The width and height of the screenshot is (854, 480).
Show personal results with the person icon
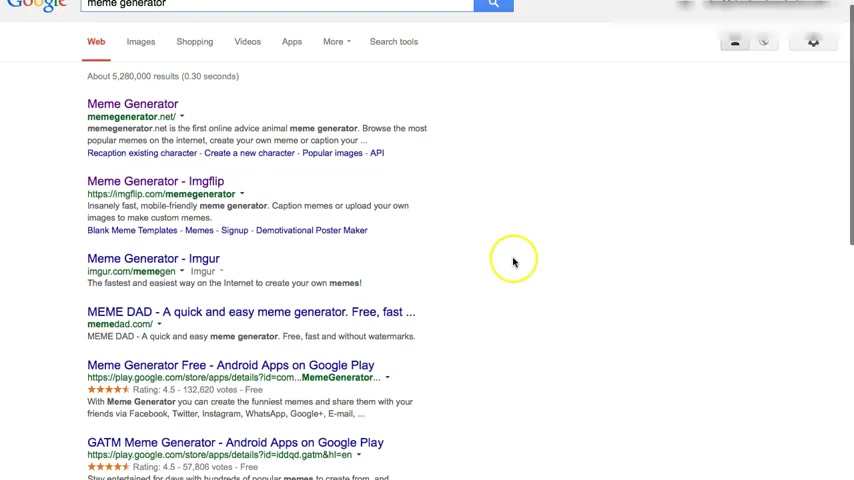tap(735, 42)
